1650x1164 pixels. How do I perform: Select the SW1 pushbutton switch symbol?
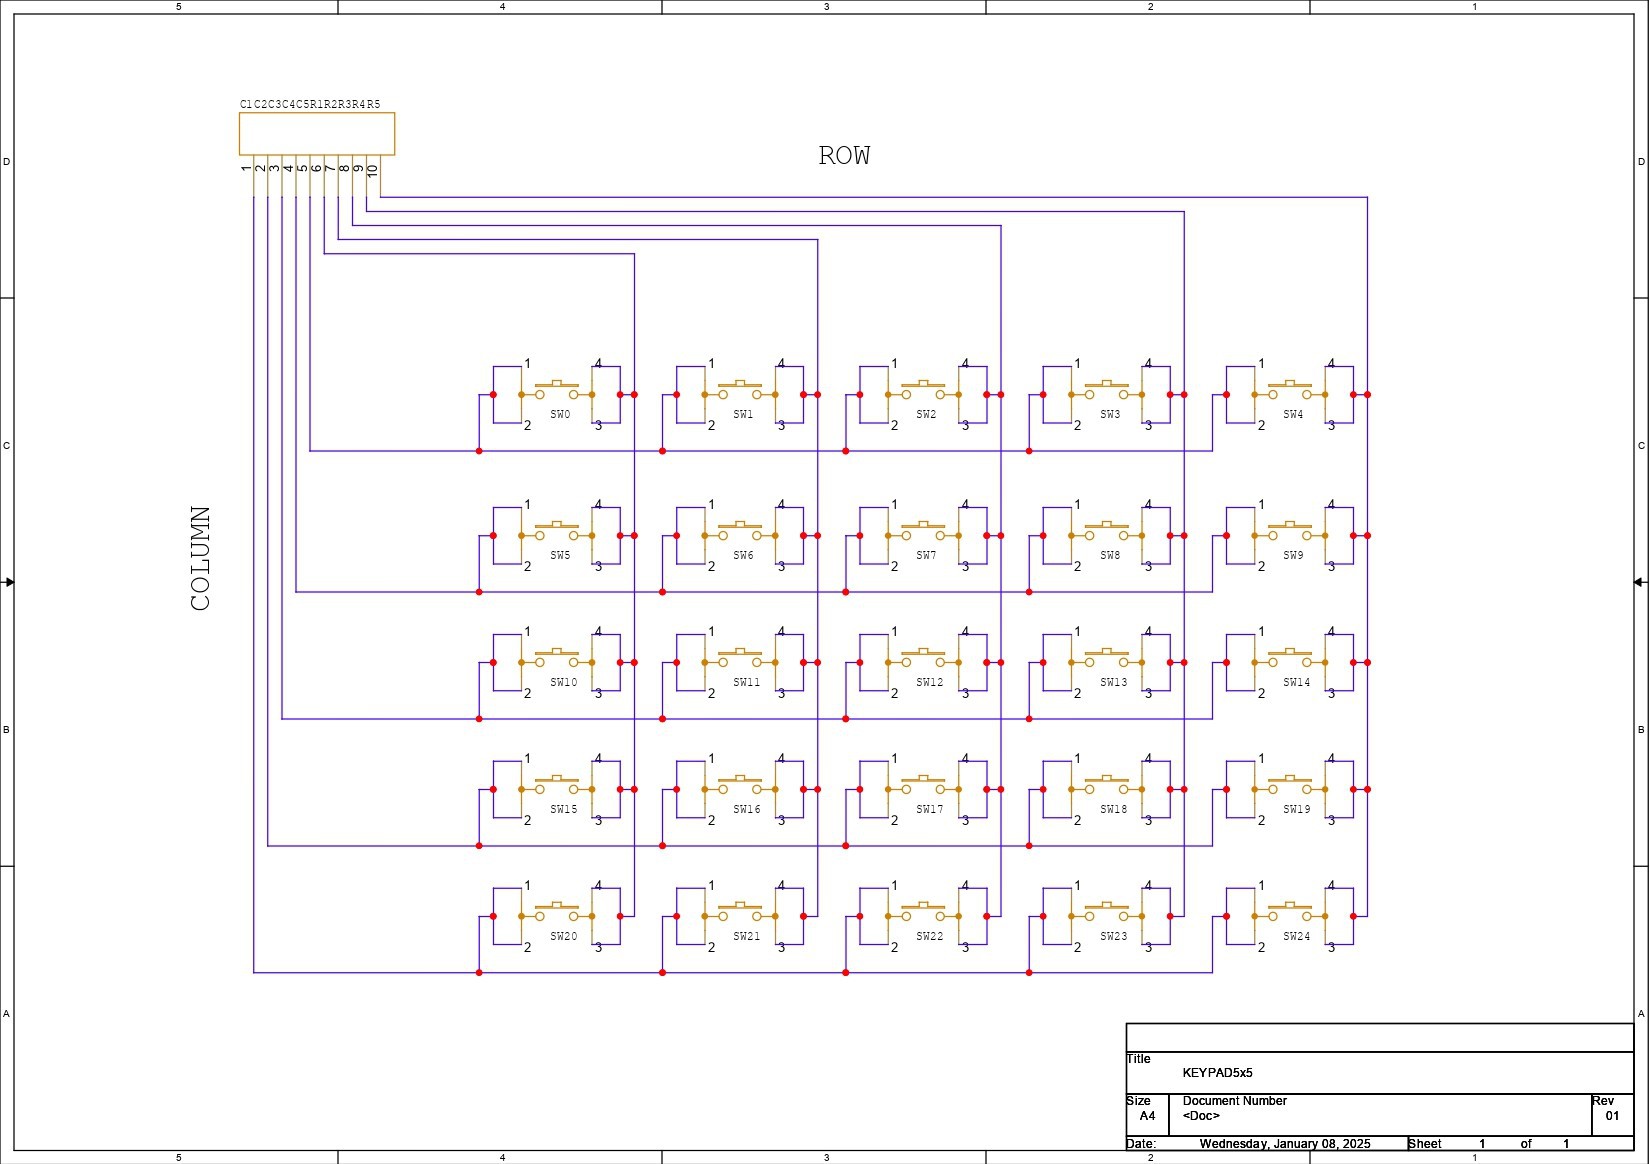tap(740, 395)
